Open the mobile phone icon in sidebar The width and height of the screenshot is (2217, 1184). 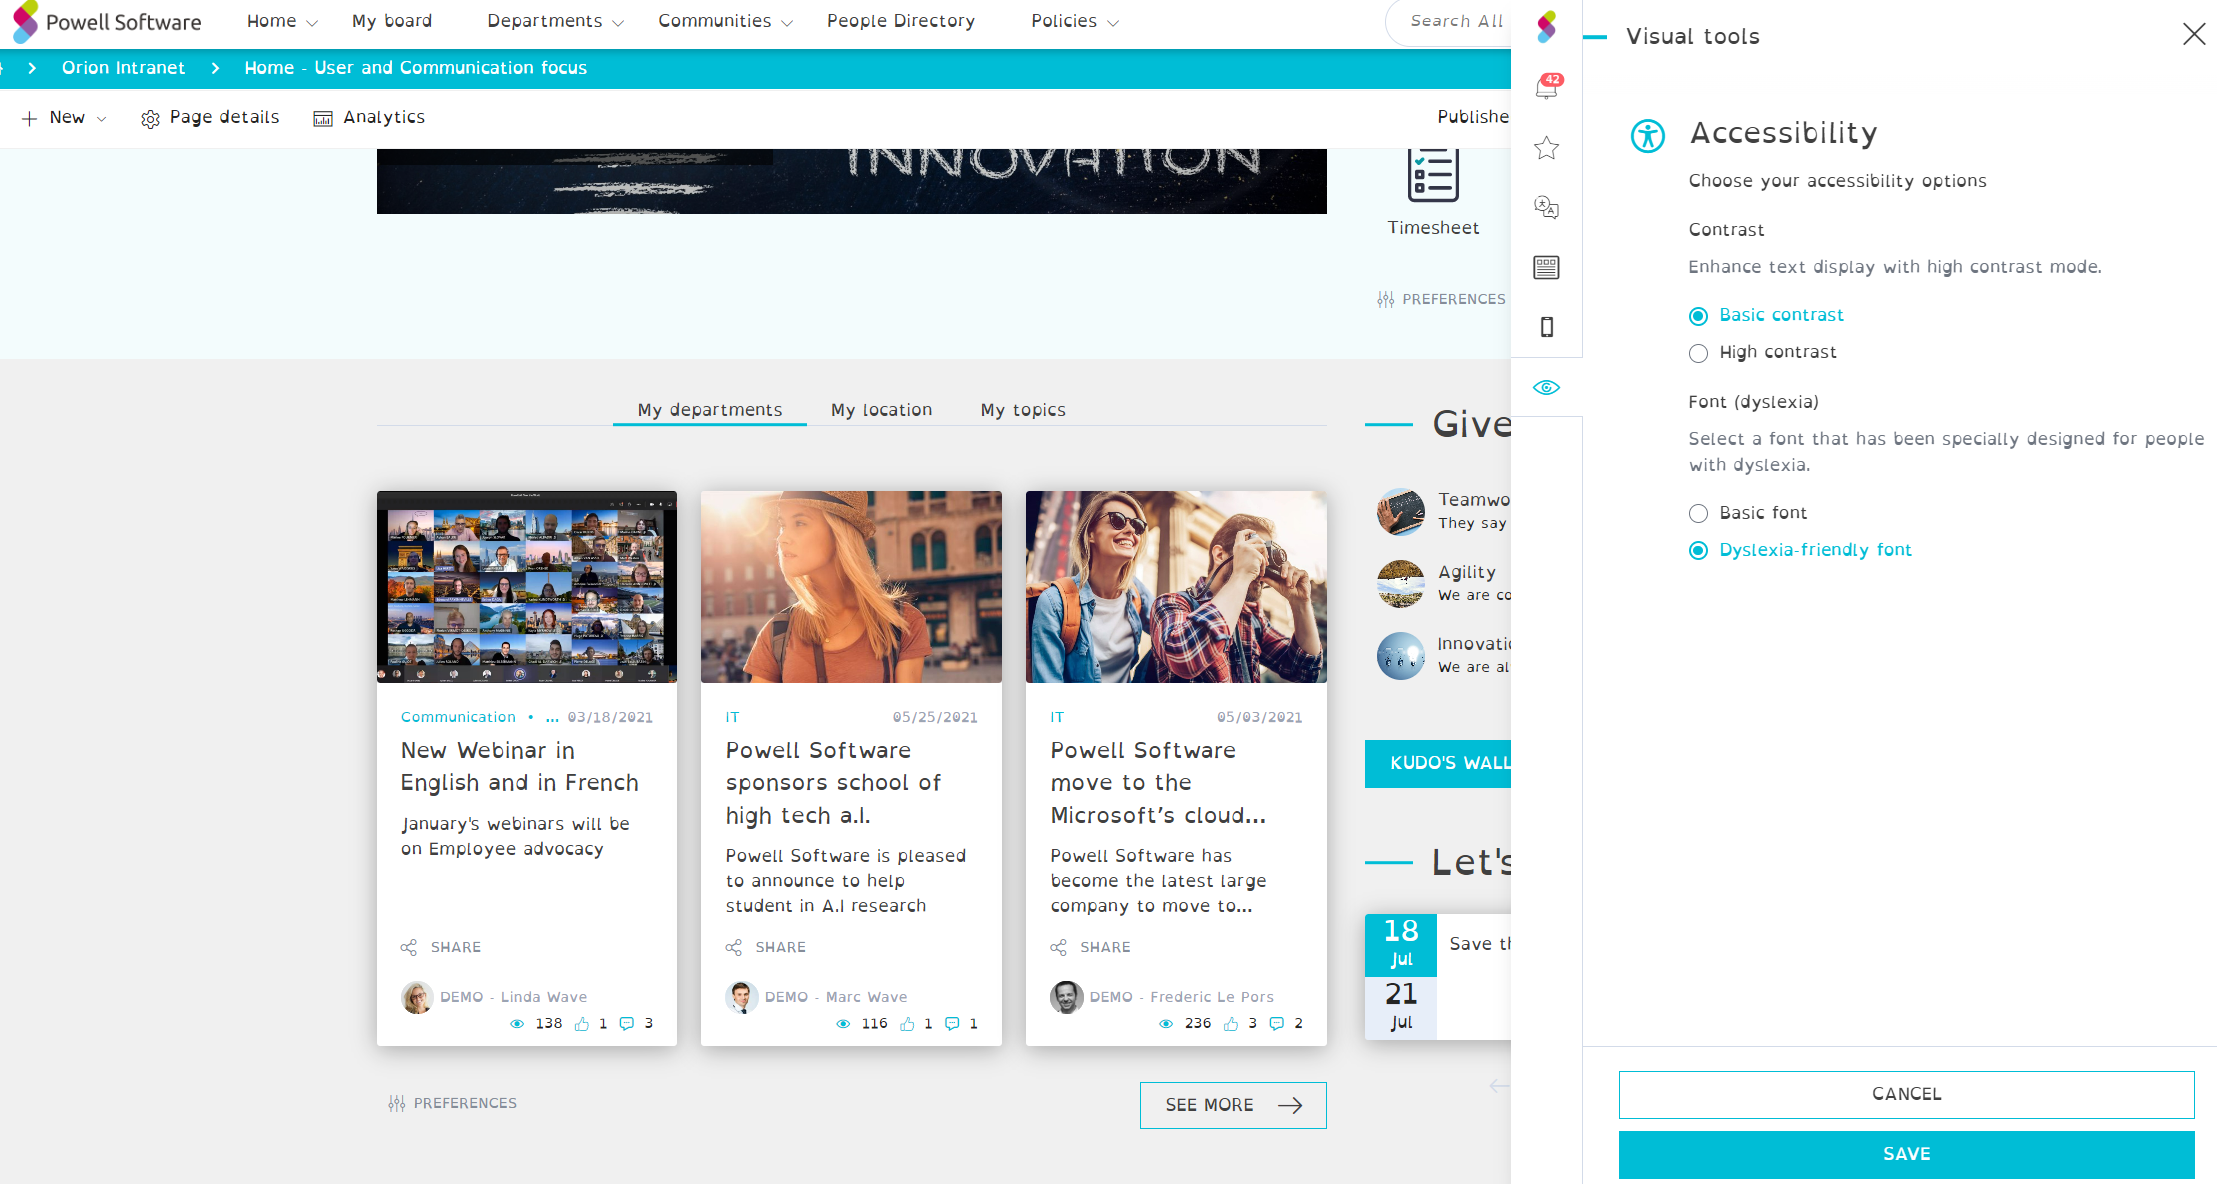click(x=1547, y=327)
